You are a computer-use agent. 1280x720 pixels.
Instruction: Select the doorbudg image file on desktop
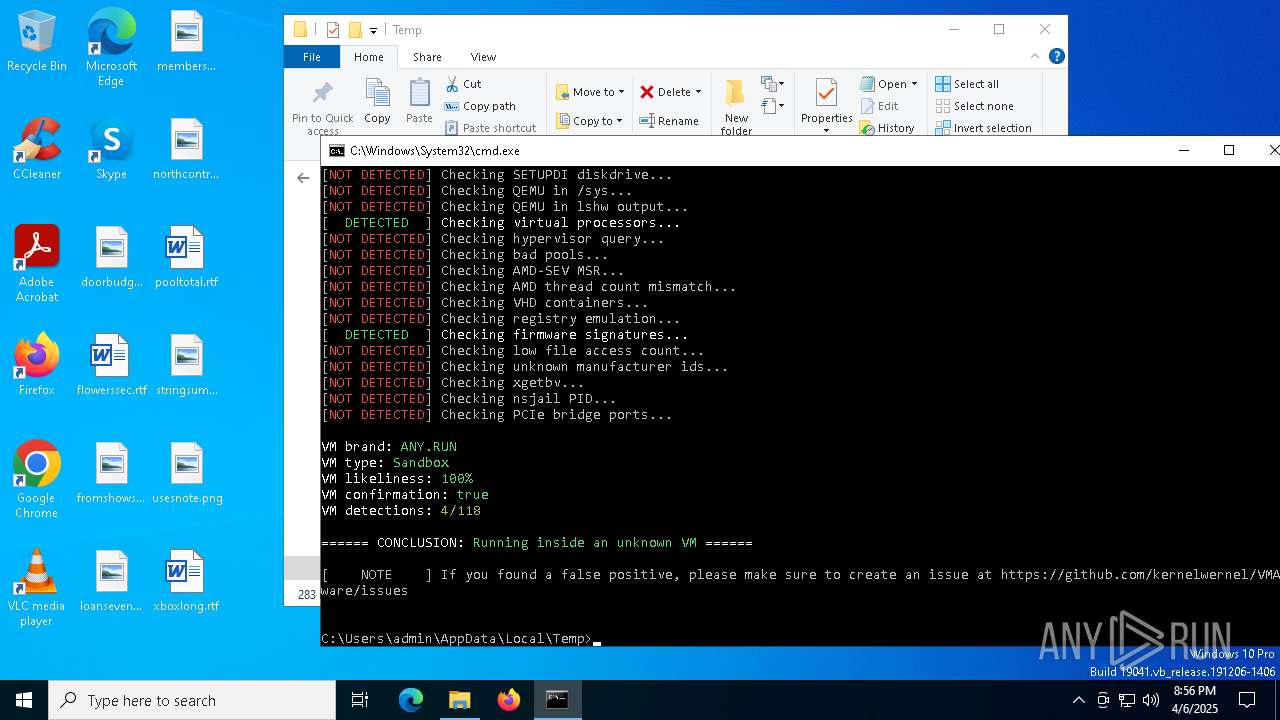pos(111,257)
